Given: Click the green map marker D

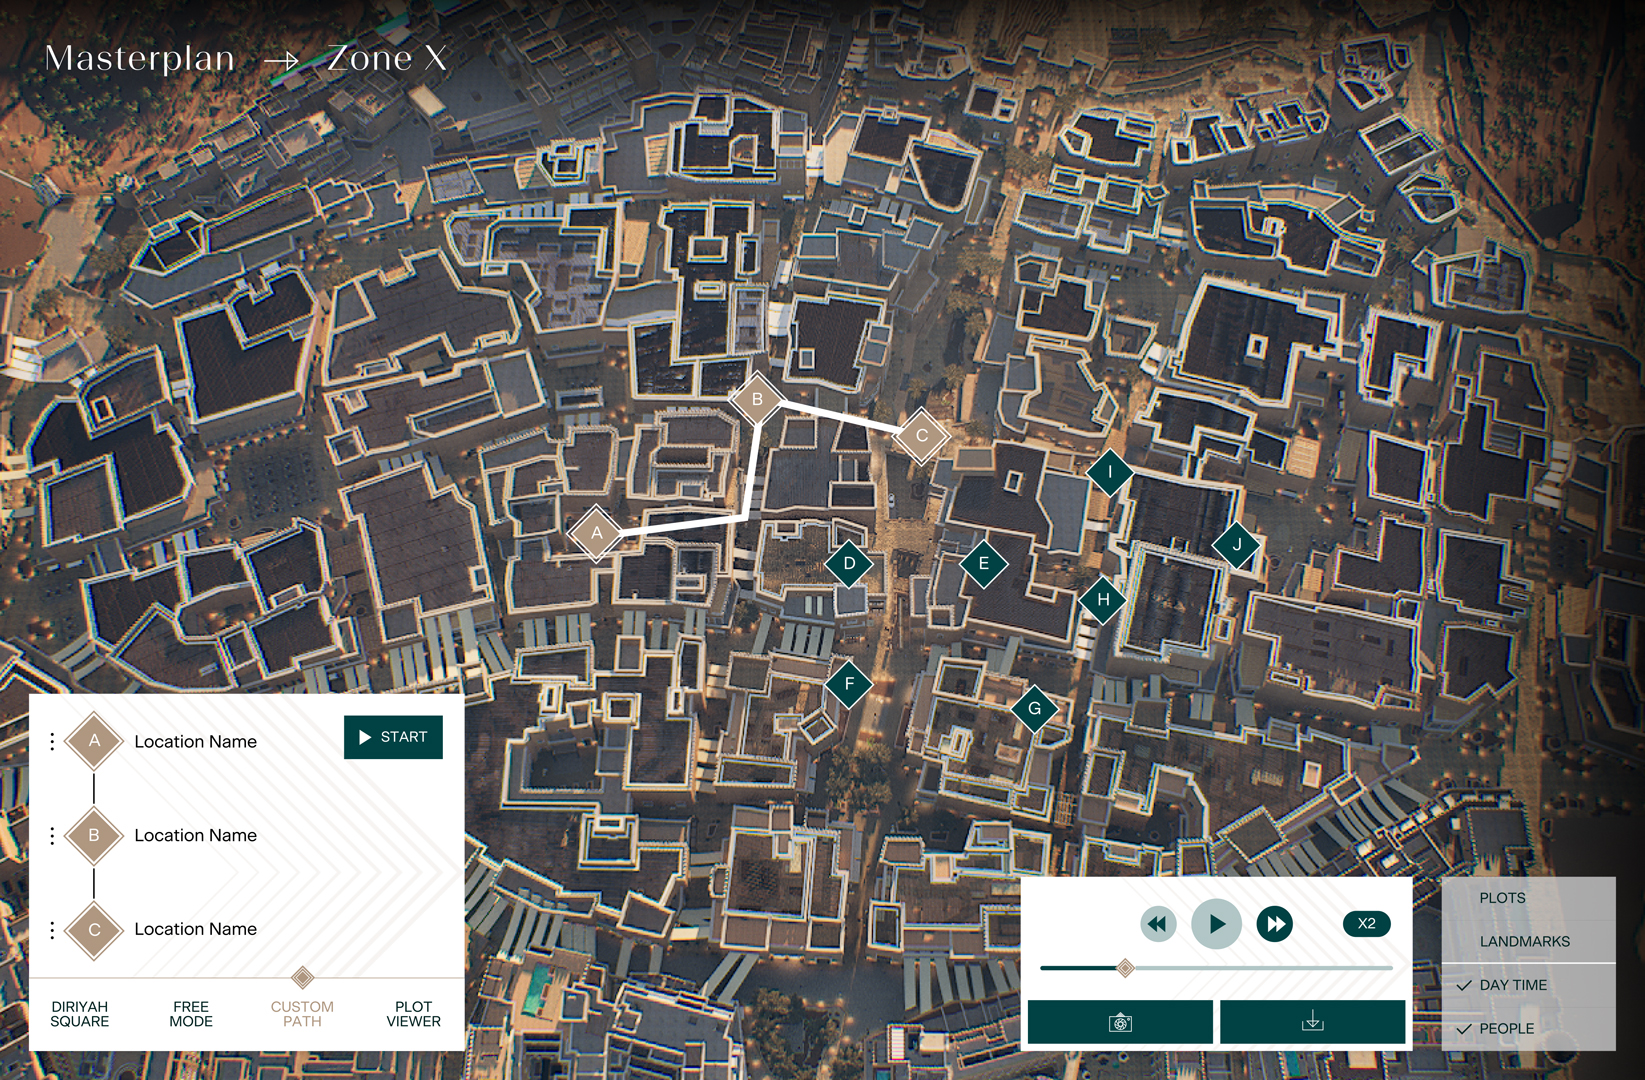Looking at the screenshot, I should tap(849, 563).
